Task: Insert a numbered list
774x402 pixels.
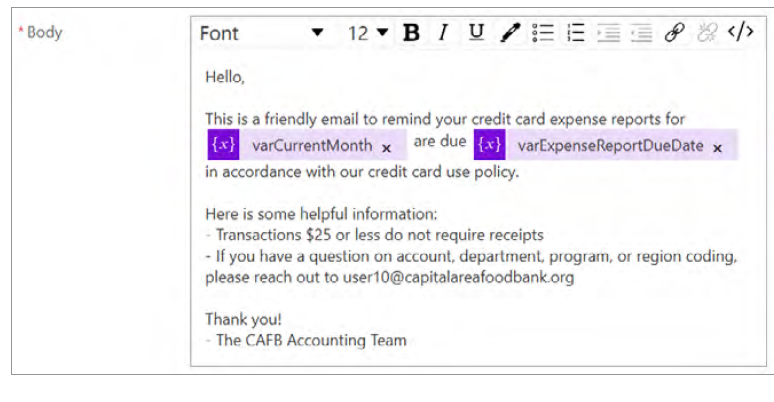Action: (x=576, y=33)
